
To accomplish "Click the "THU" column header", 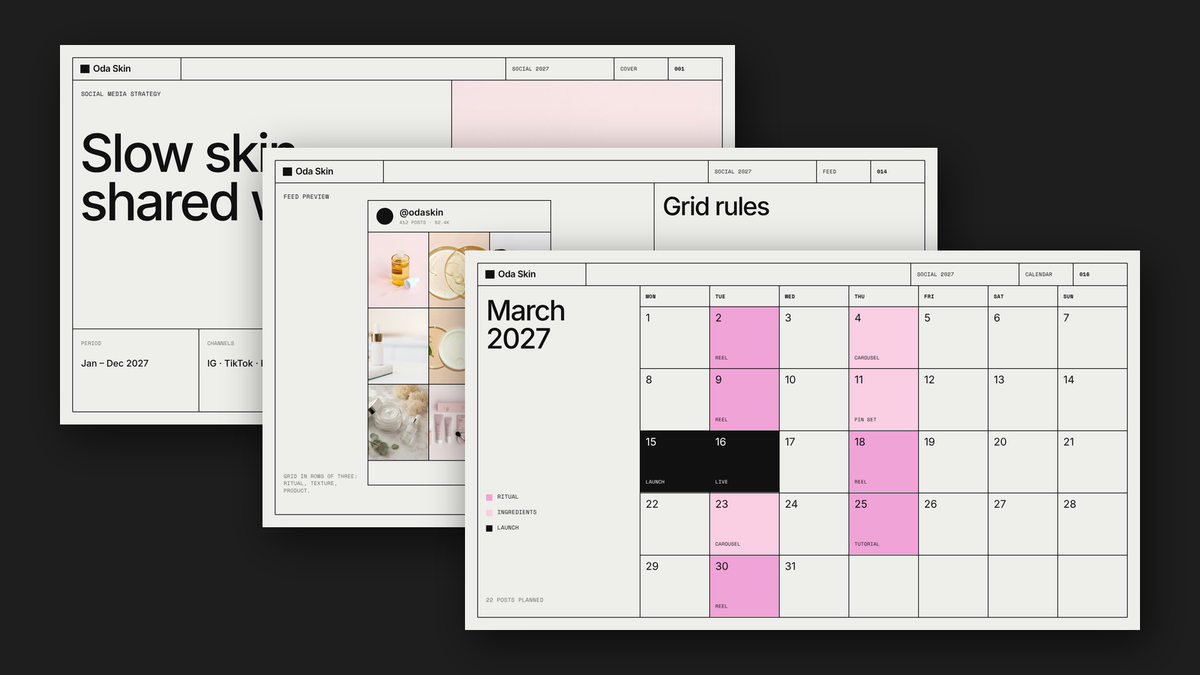I will click(859, 297).
